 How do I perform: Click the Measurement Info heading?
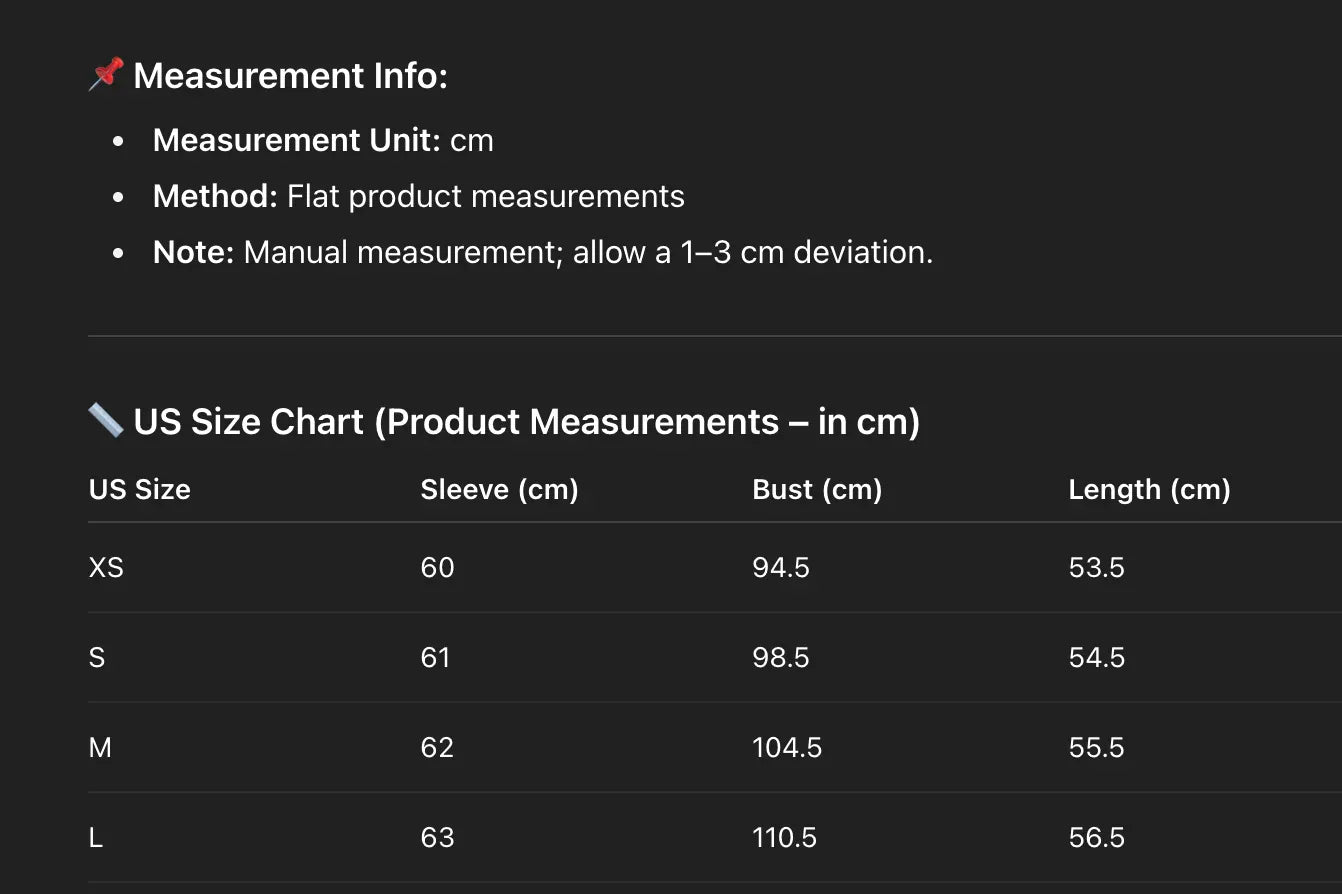coord(290,76)
